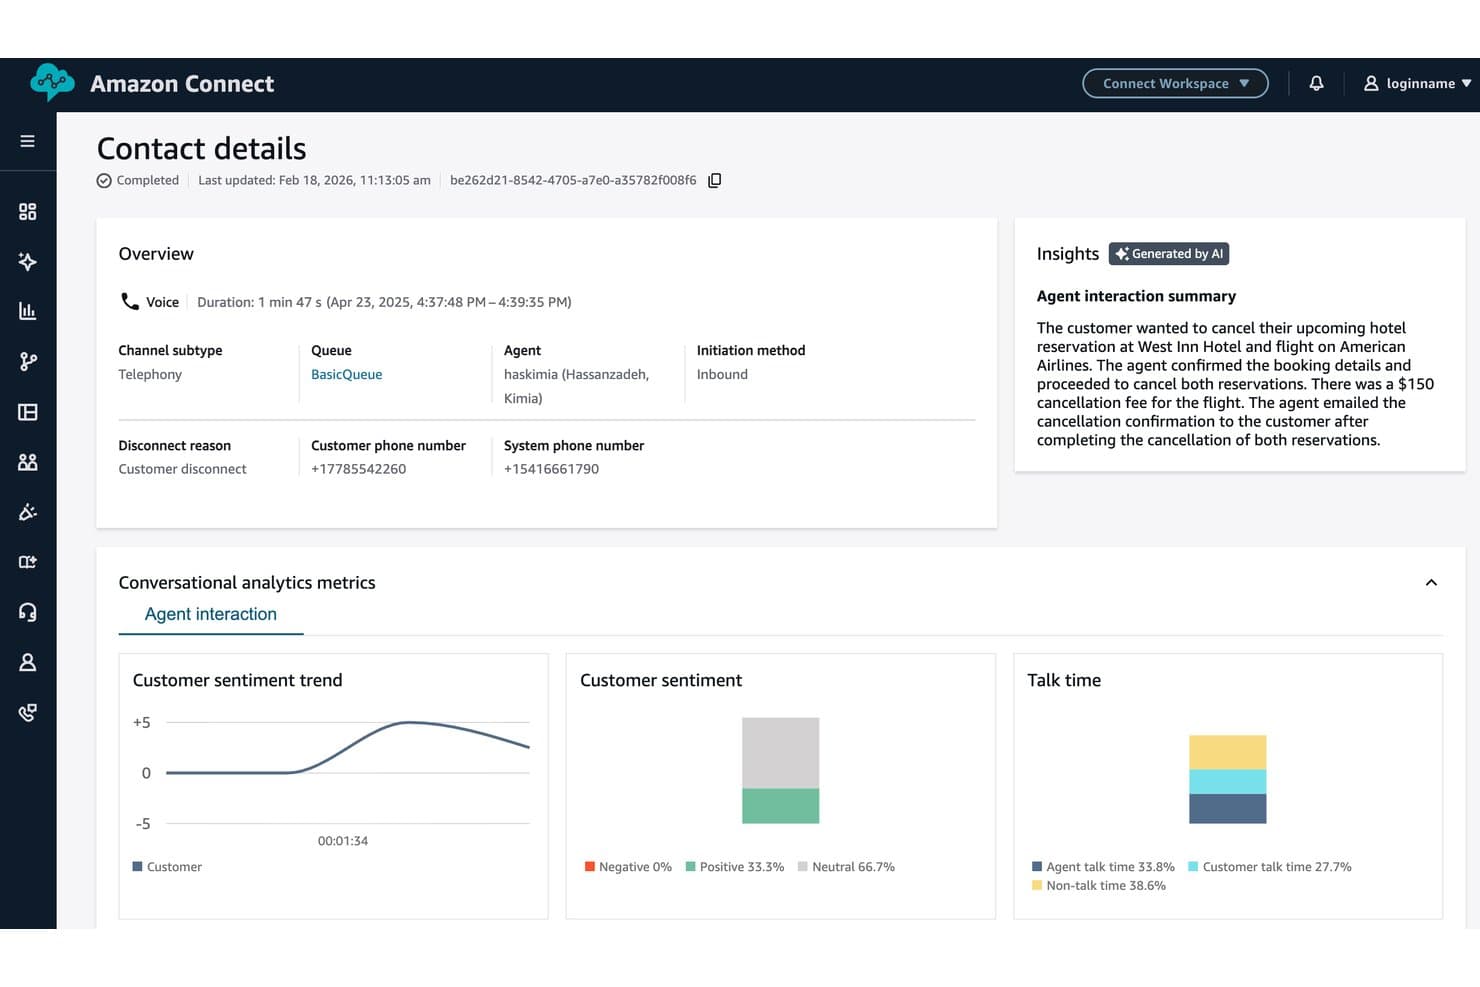
Task: Open the bar chart analytics icon
Action: 27,311
